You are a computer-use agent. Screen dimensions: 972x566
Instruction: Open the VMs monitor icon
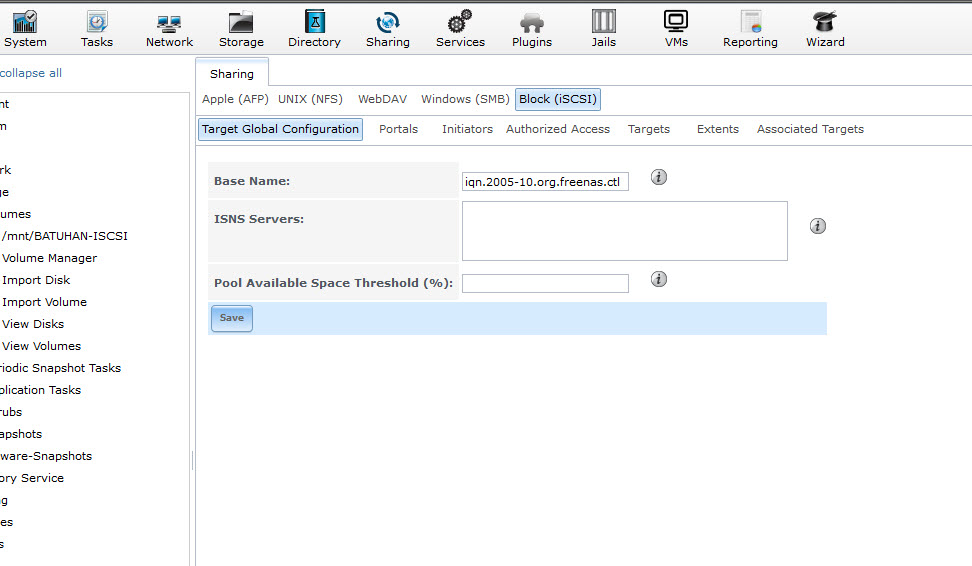(x=676, y=22)
